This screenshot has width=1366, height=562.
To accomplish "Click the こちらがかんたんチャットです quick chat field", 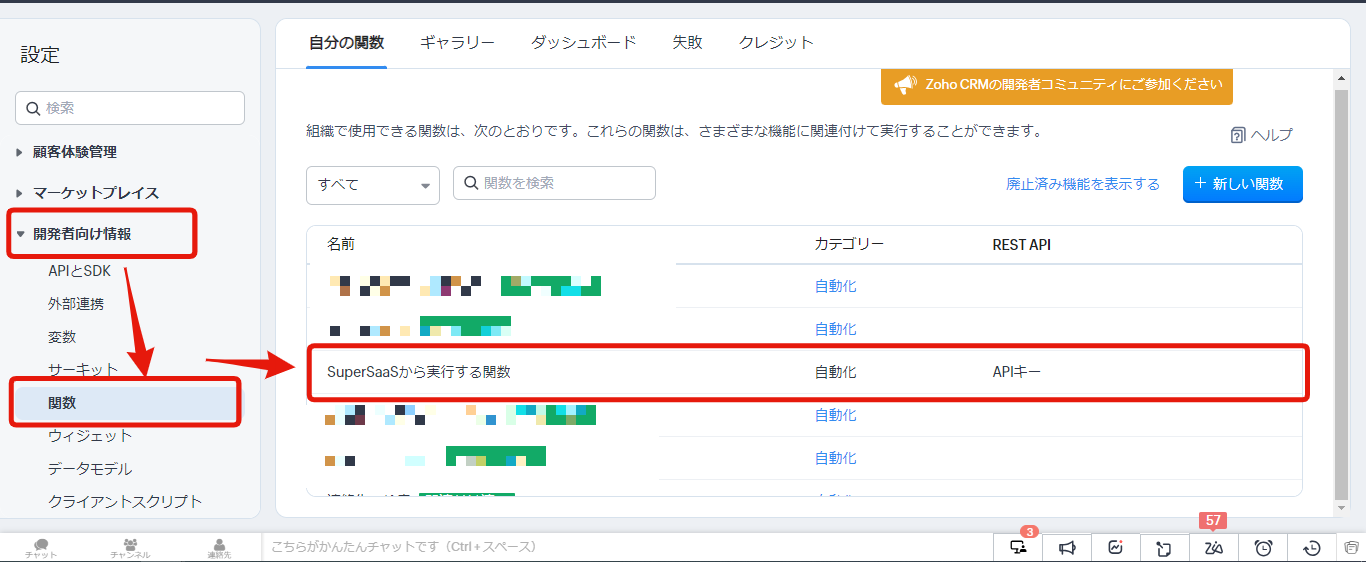I will click(x=627, y=547).
